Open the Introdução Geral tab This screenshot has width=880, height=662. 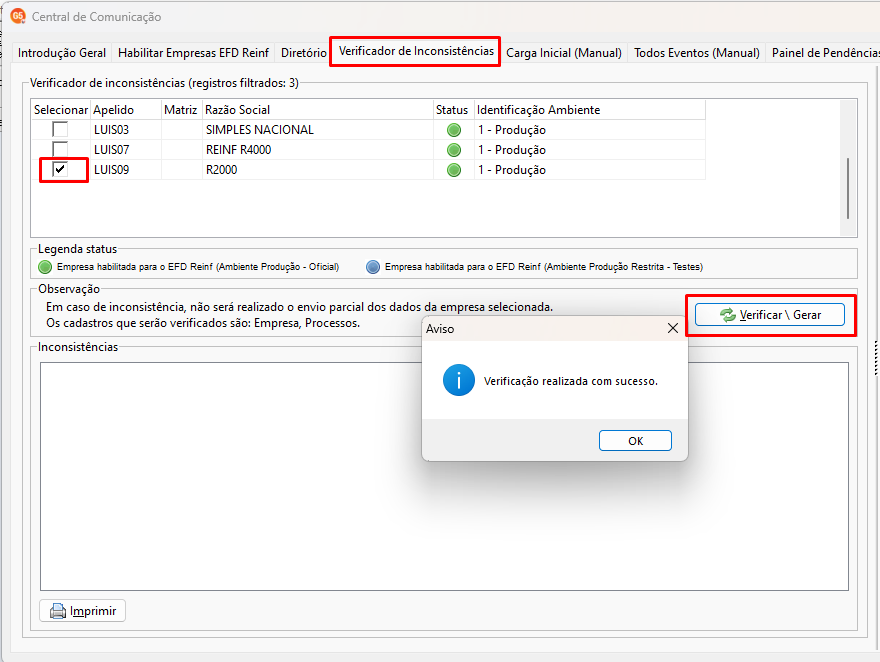pyautogui.click(x=62, y=53)
